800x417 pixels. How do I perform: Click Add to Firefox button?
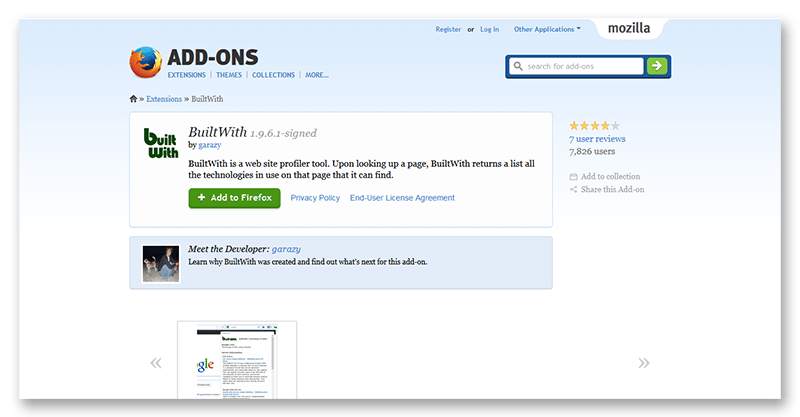coord(234,198)
